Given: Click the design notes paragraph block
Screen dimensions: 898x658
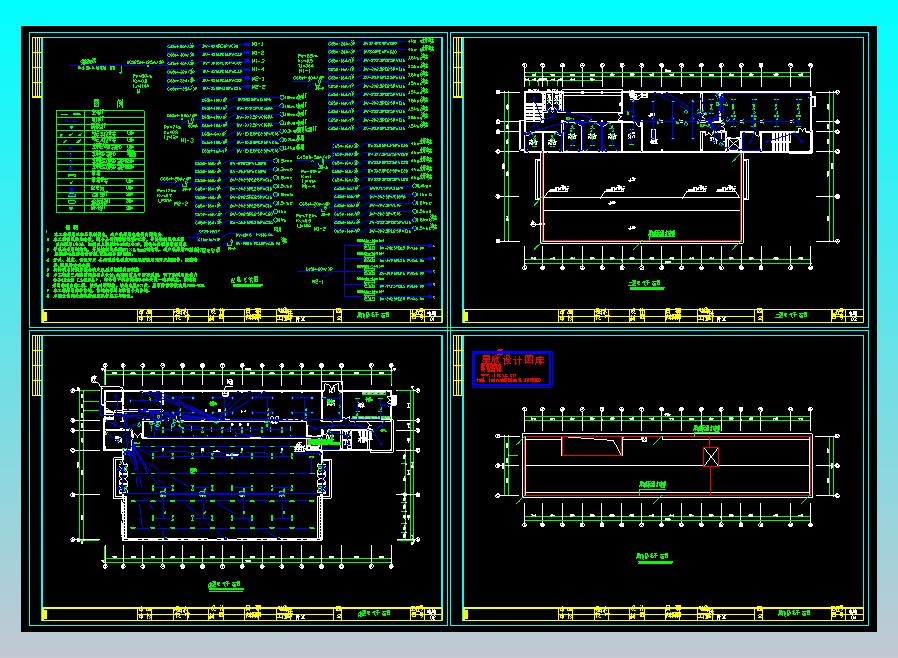Looking at the screenshot, I should (133, 264).
